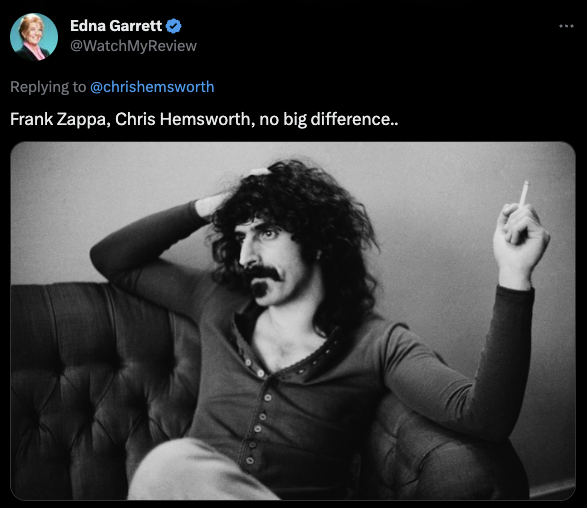
Task: Click the blue verified badge
Action: [173, 26]
